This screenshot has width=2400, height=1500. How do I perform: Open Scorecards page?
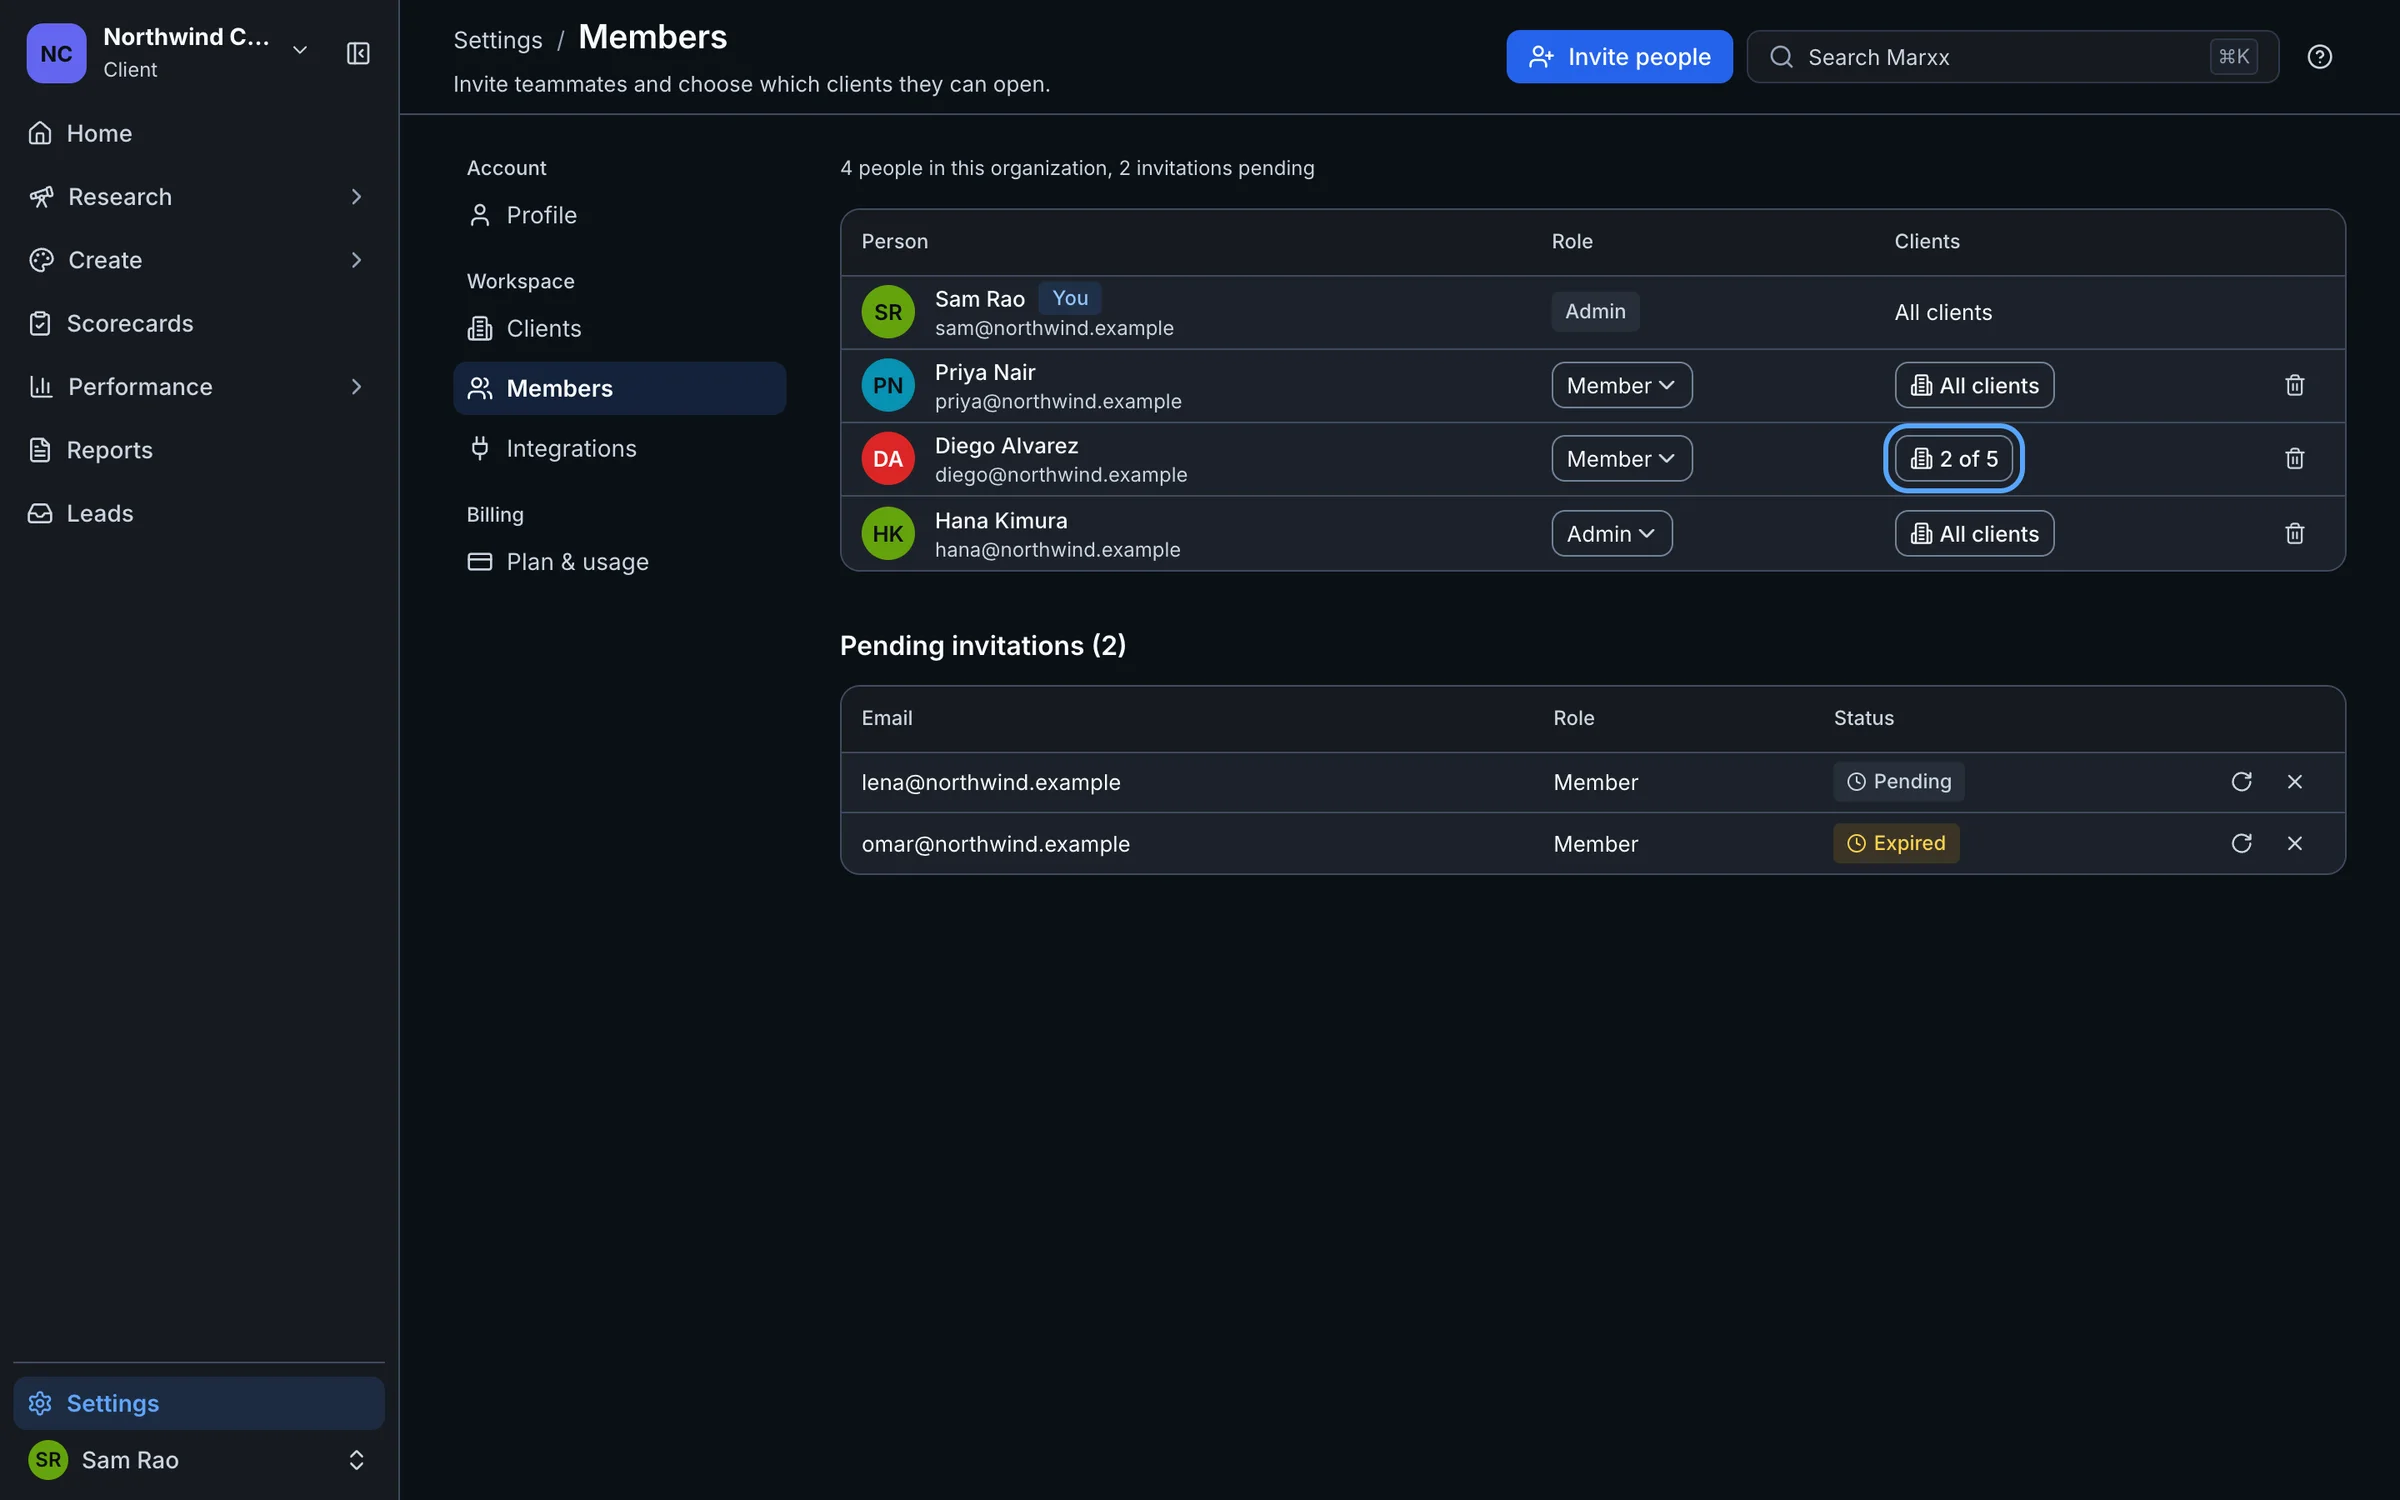pos(198,323)
